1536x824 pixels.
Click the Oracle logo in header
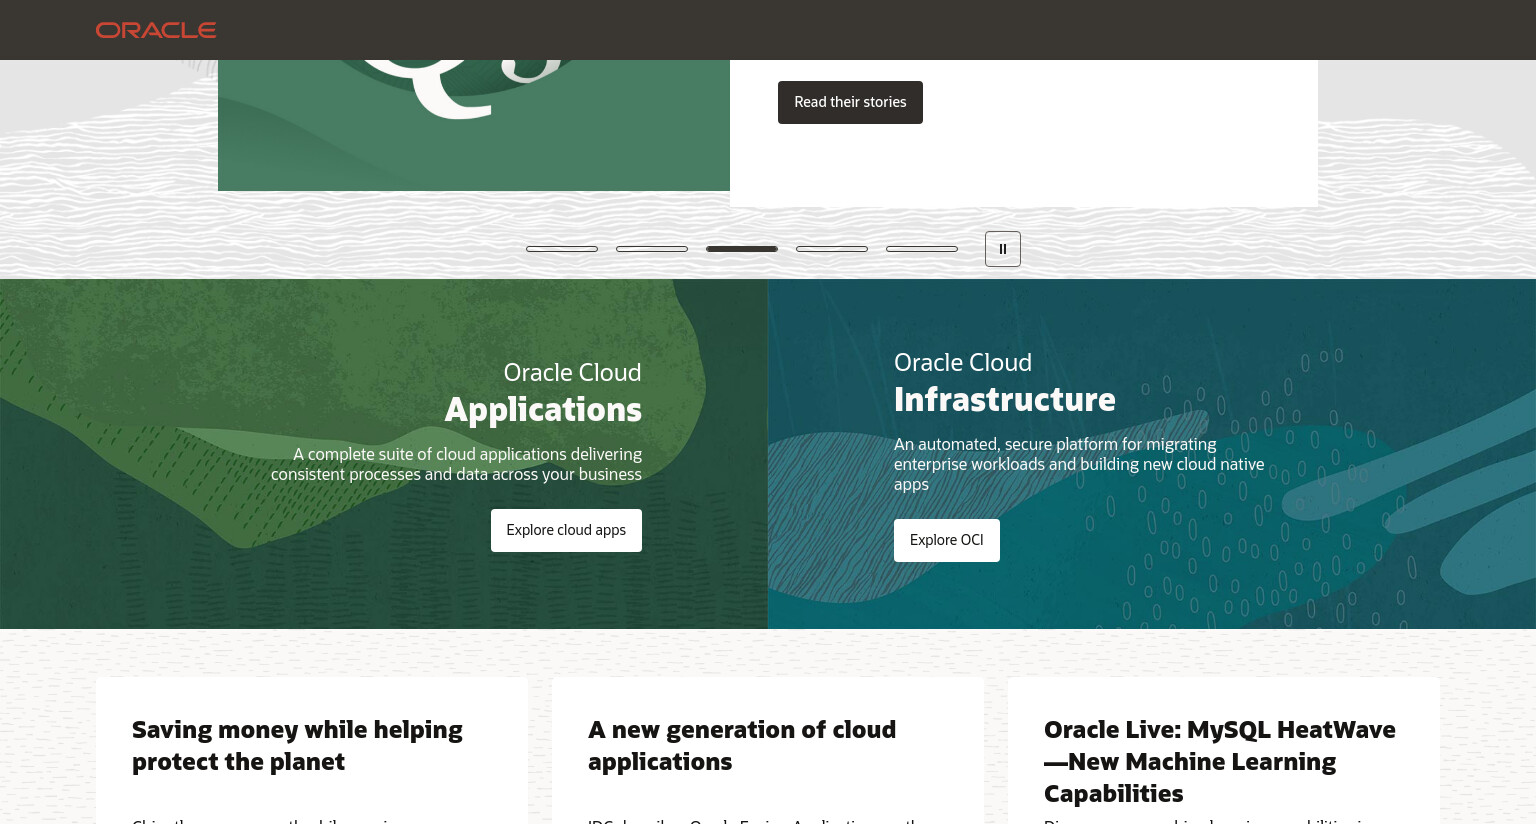pos(156,30)
